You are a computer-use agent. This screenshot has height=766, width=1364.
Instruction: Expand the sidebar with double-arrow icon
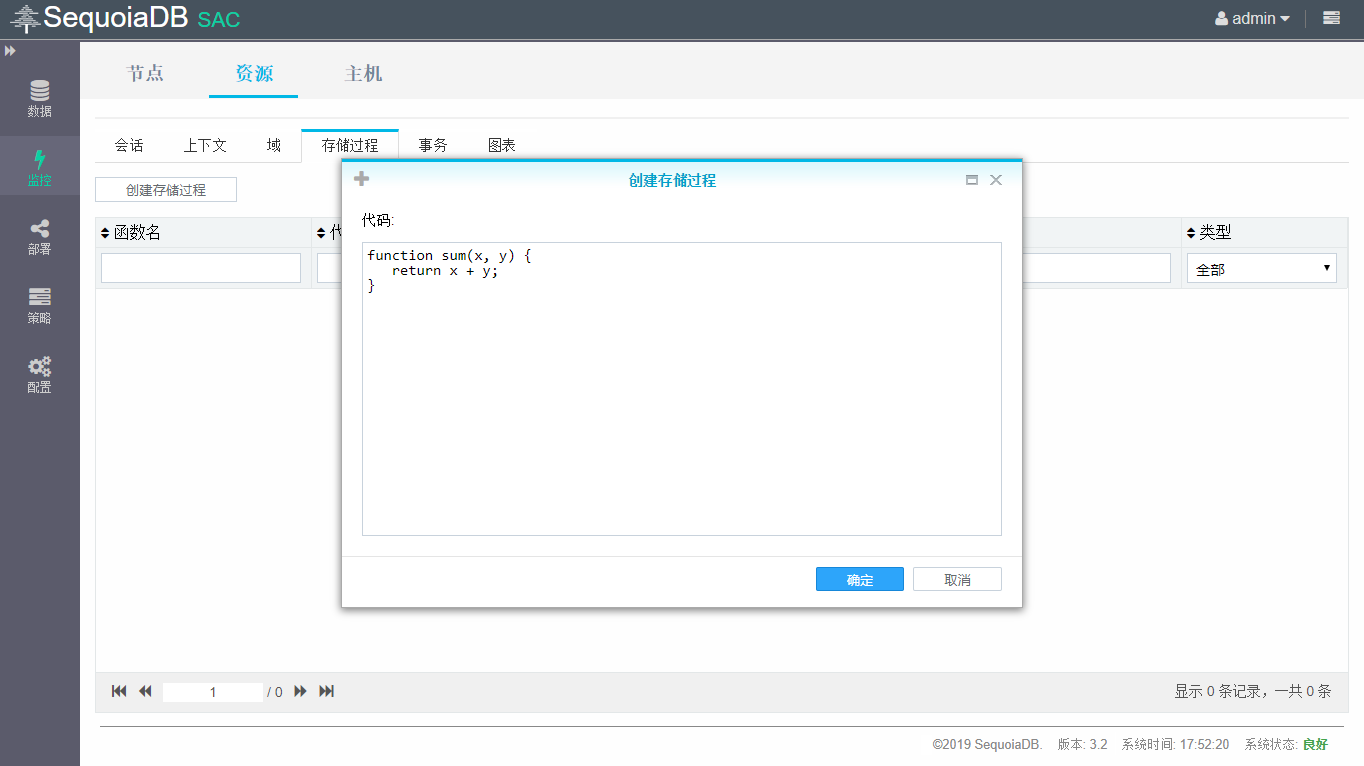tap(10, 50)
